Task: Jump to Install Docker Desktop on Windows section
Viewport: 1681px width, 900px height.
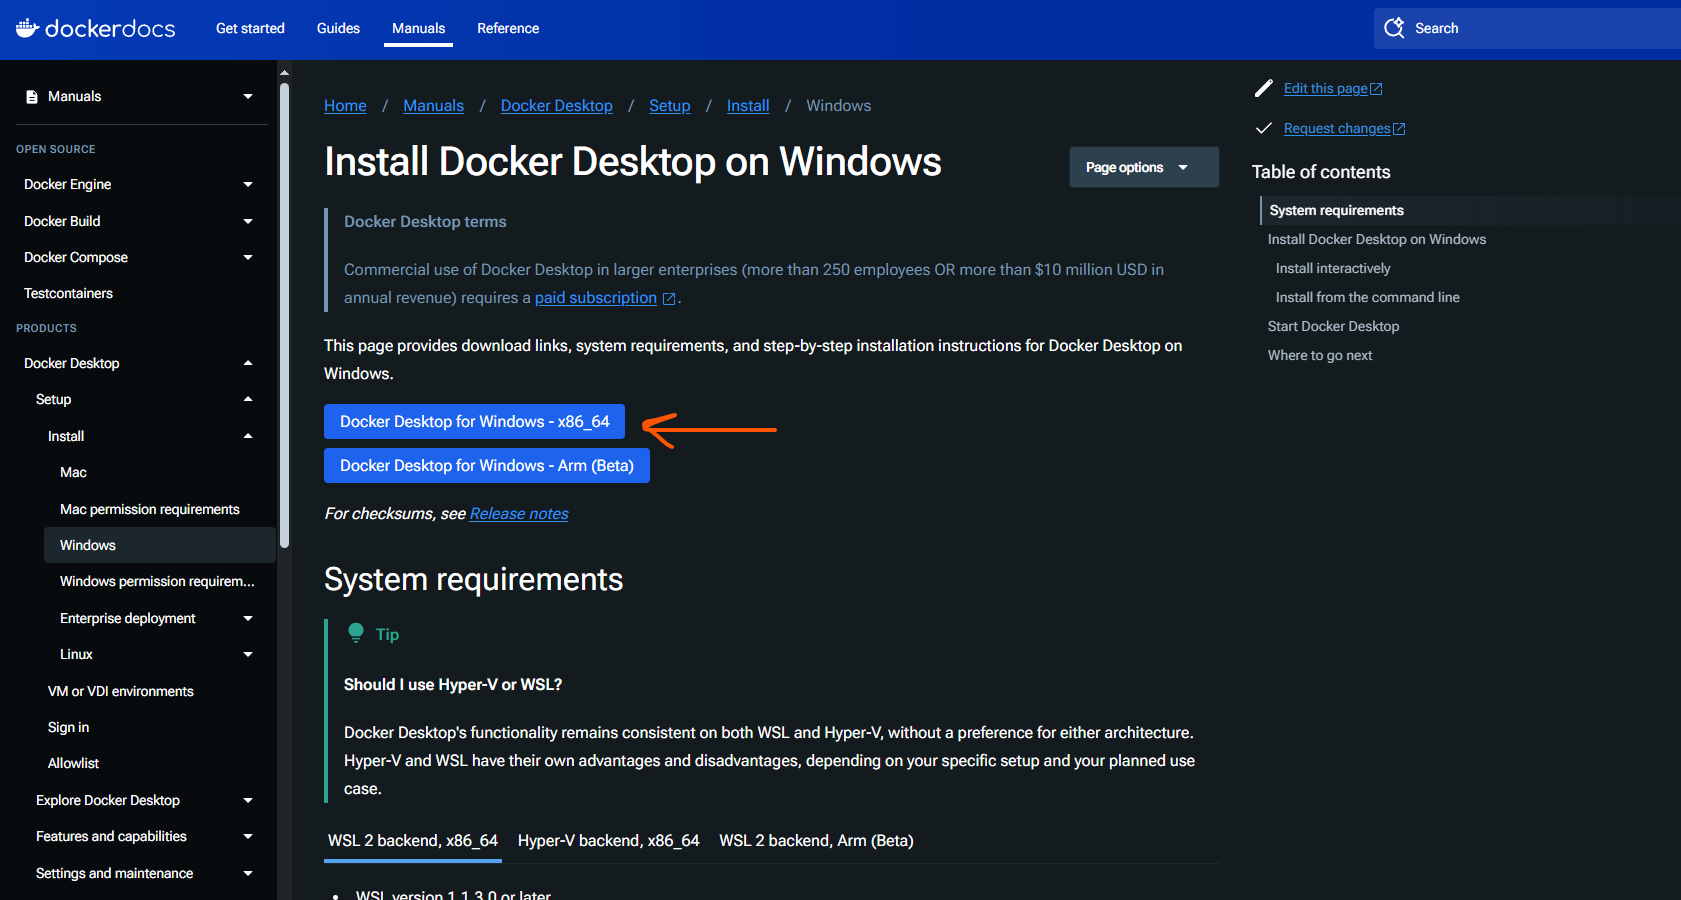Action: (1377, 239)
